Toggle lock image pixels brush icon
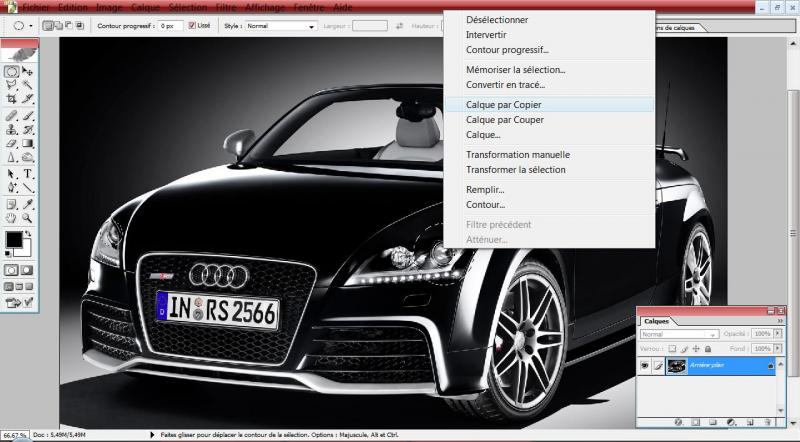 coord(684,349)
